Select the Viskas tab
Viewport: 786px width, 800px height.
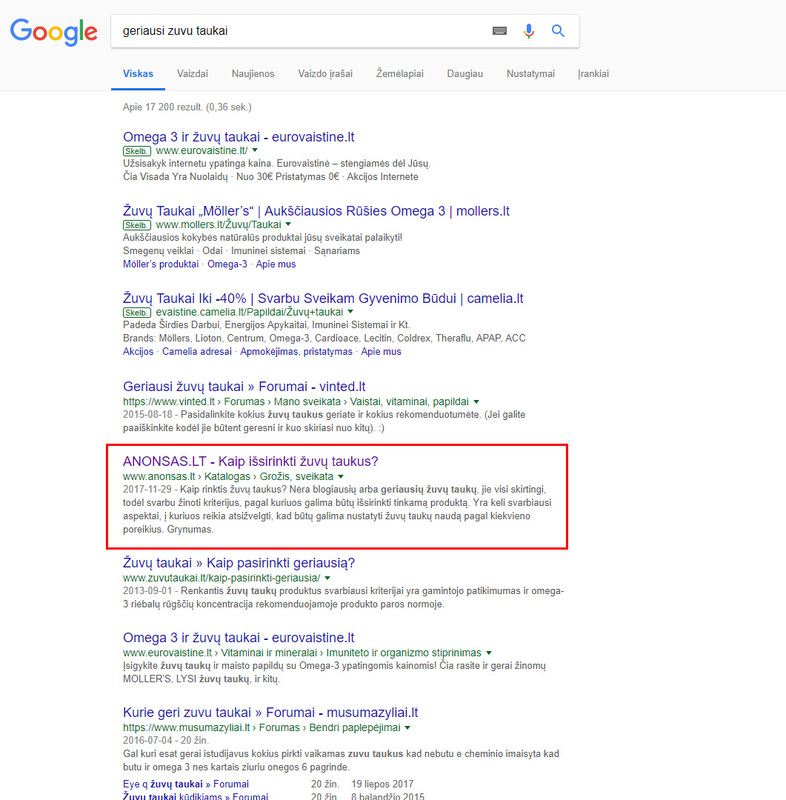click(138, 73)
